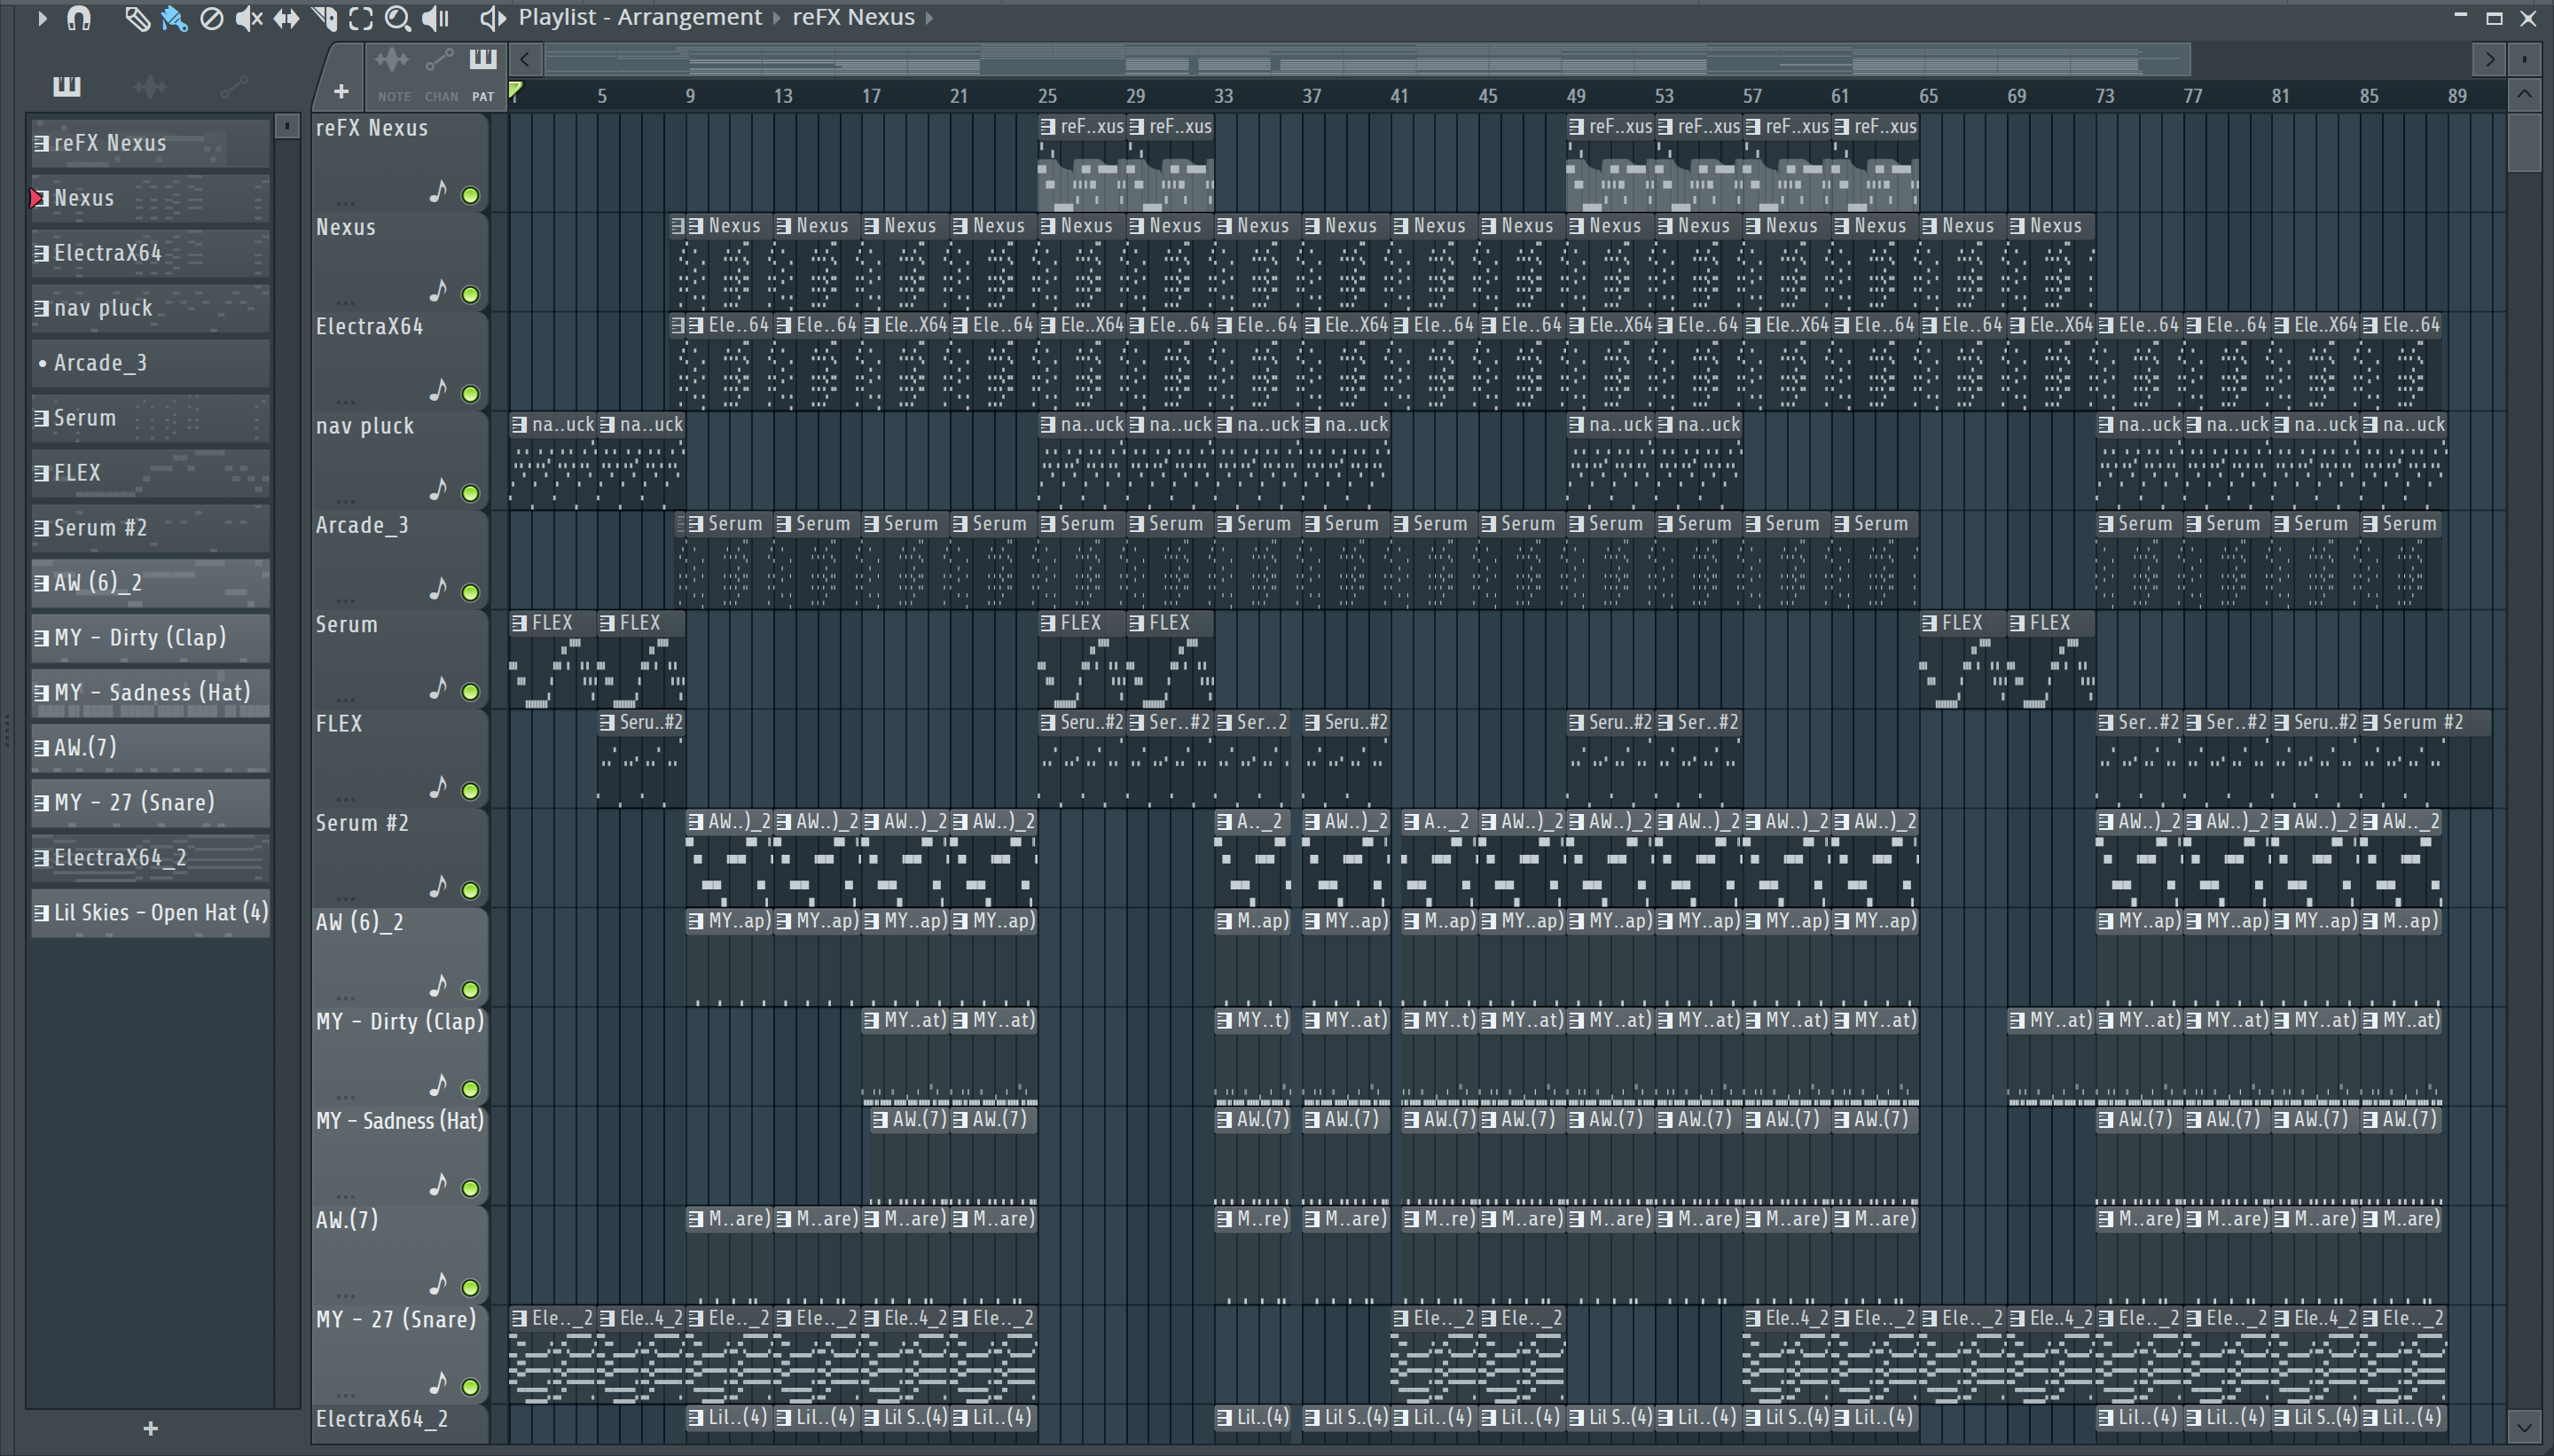Select the Nexus pattern in picker
Image resolution: width=2554 pixels, height=1456 pixels.
coord(150,198)
